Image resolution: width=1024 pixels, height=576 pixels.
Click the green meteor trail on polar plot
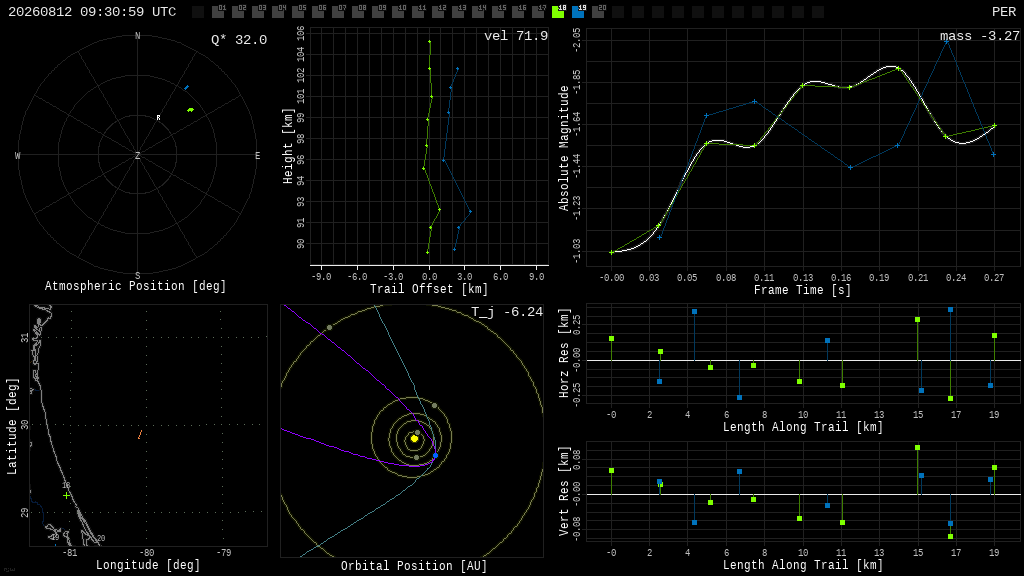[191, 110]
